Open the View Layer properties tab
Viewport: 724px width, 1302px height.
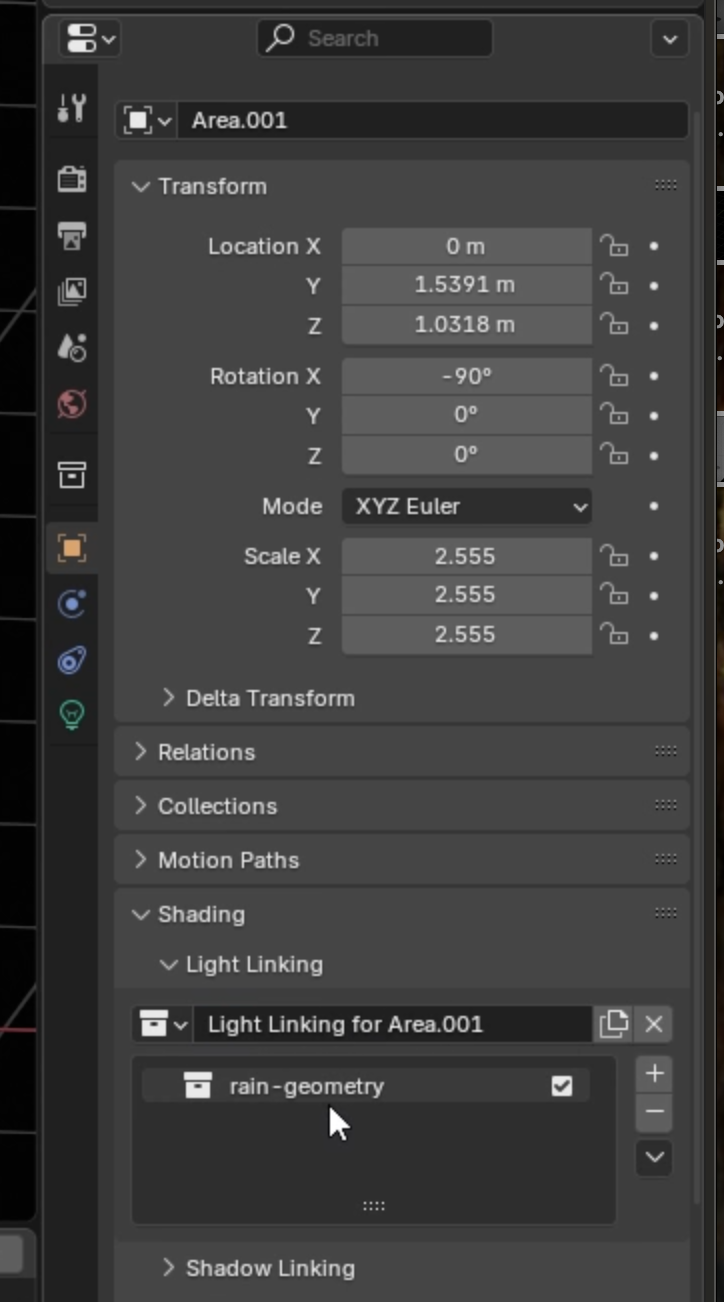point(72,292)
